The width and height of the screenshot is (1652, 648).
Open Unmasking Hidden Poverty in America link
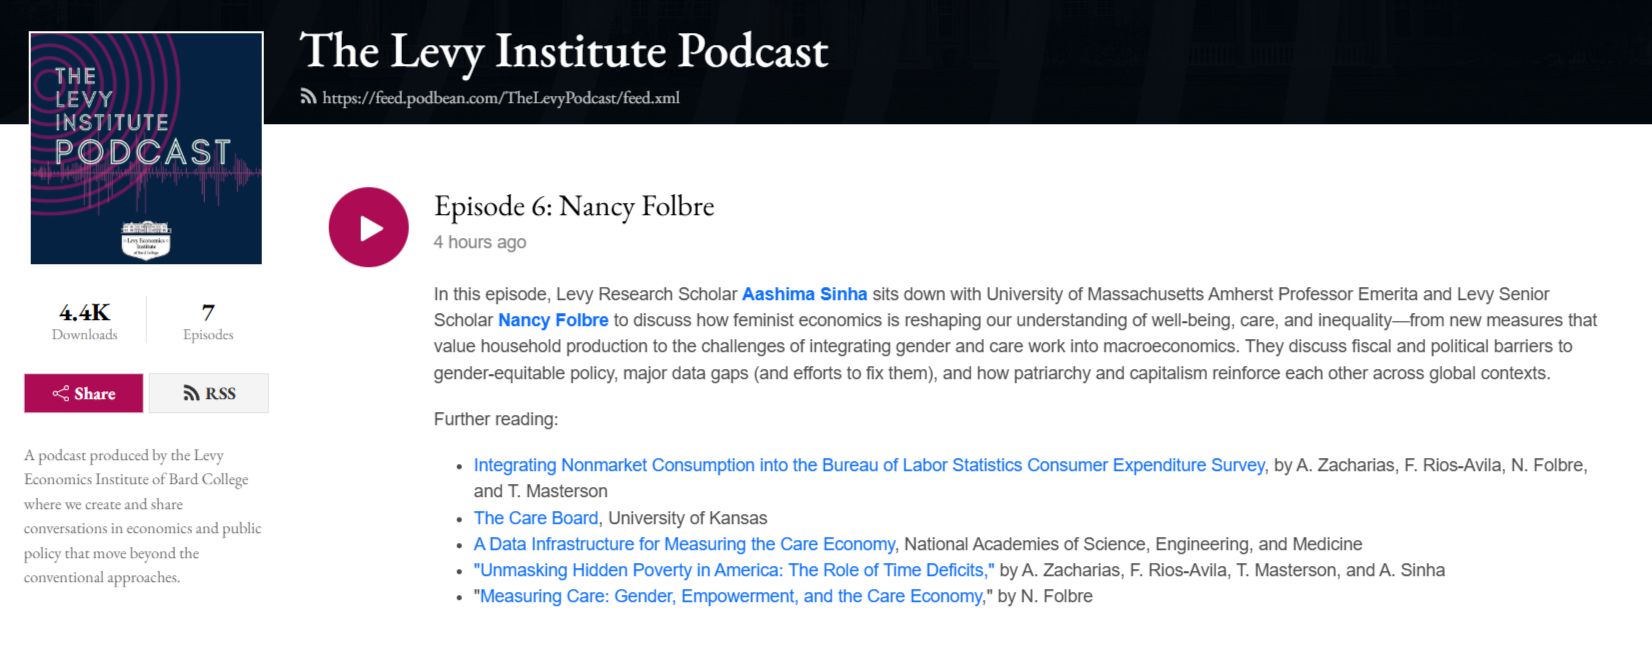pyautogui.click(x=734, y=570)
